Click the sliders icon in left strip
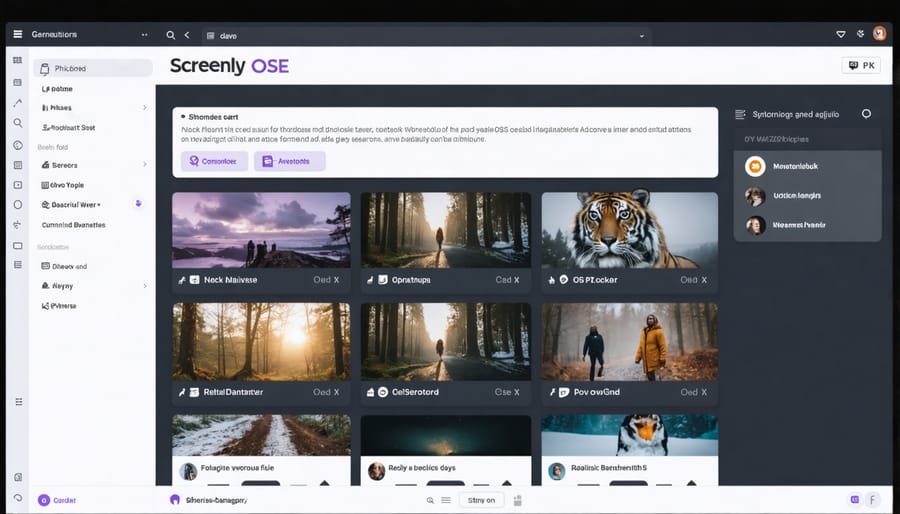The image size is (900, 514). tap(18, 224)
